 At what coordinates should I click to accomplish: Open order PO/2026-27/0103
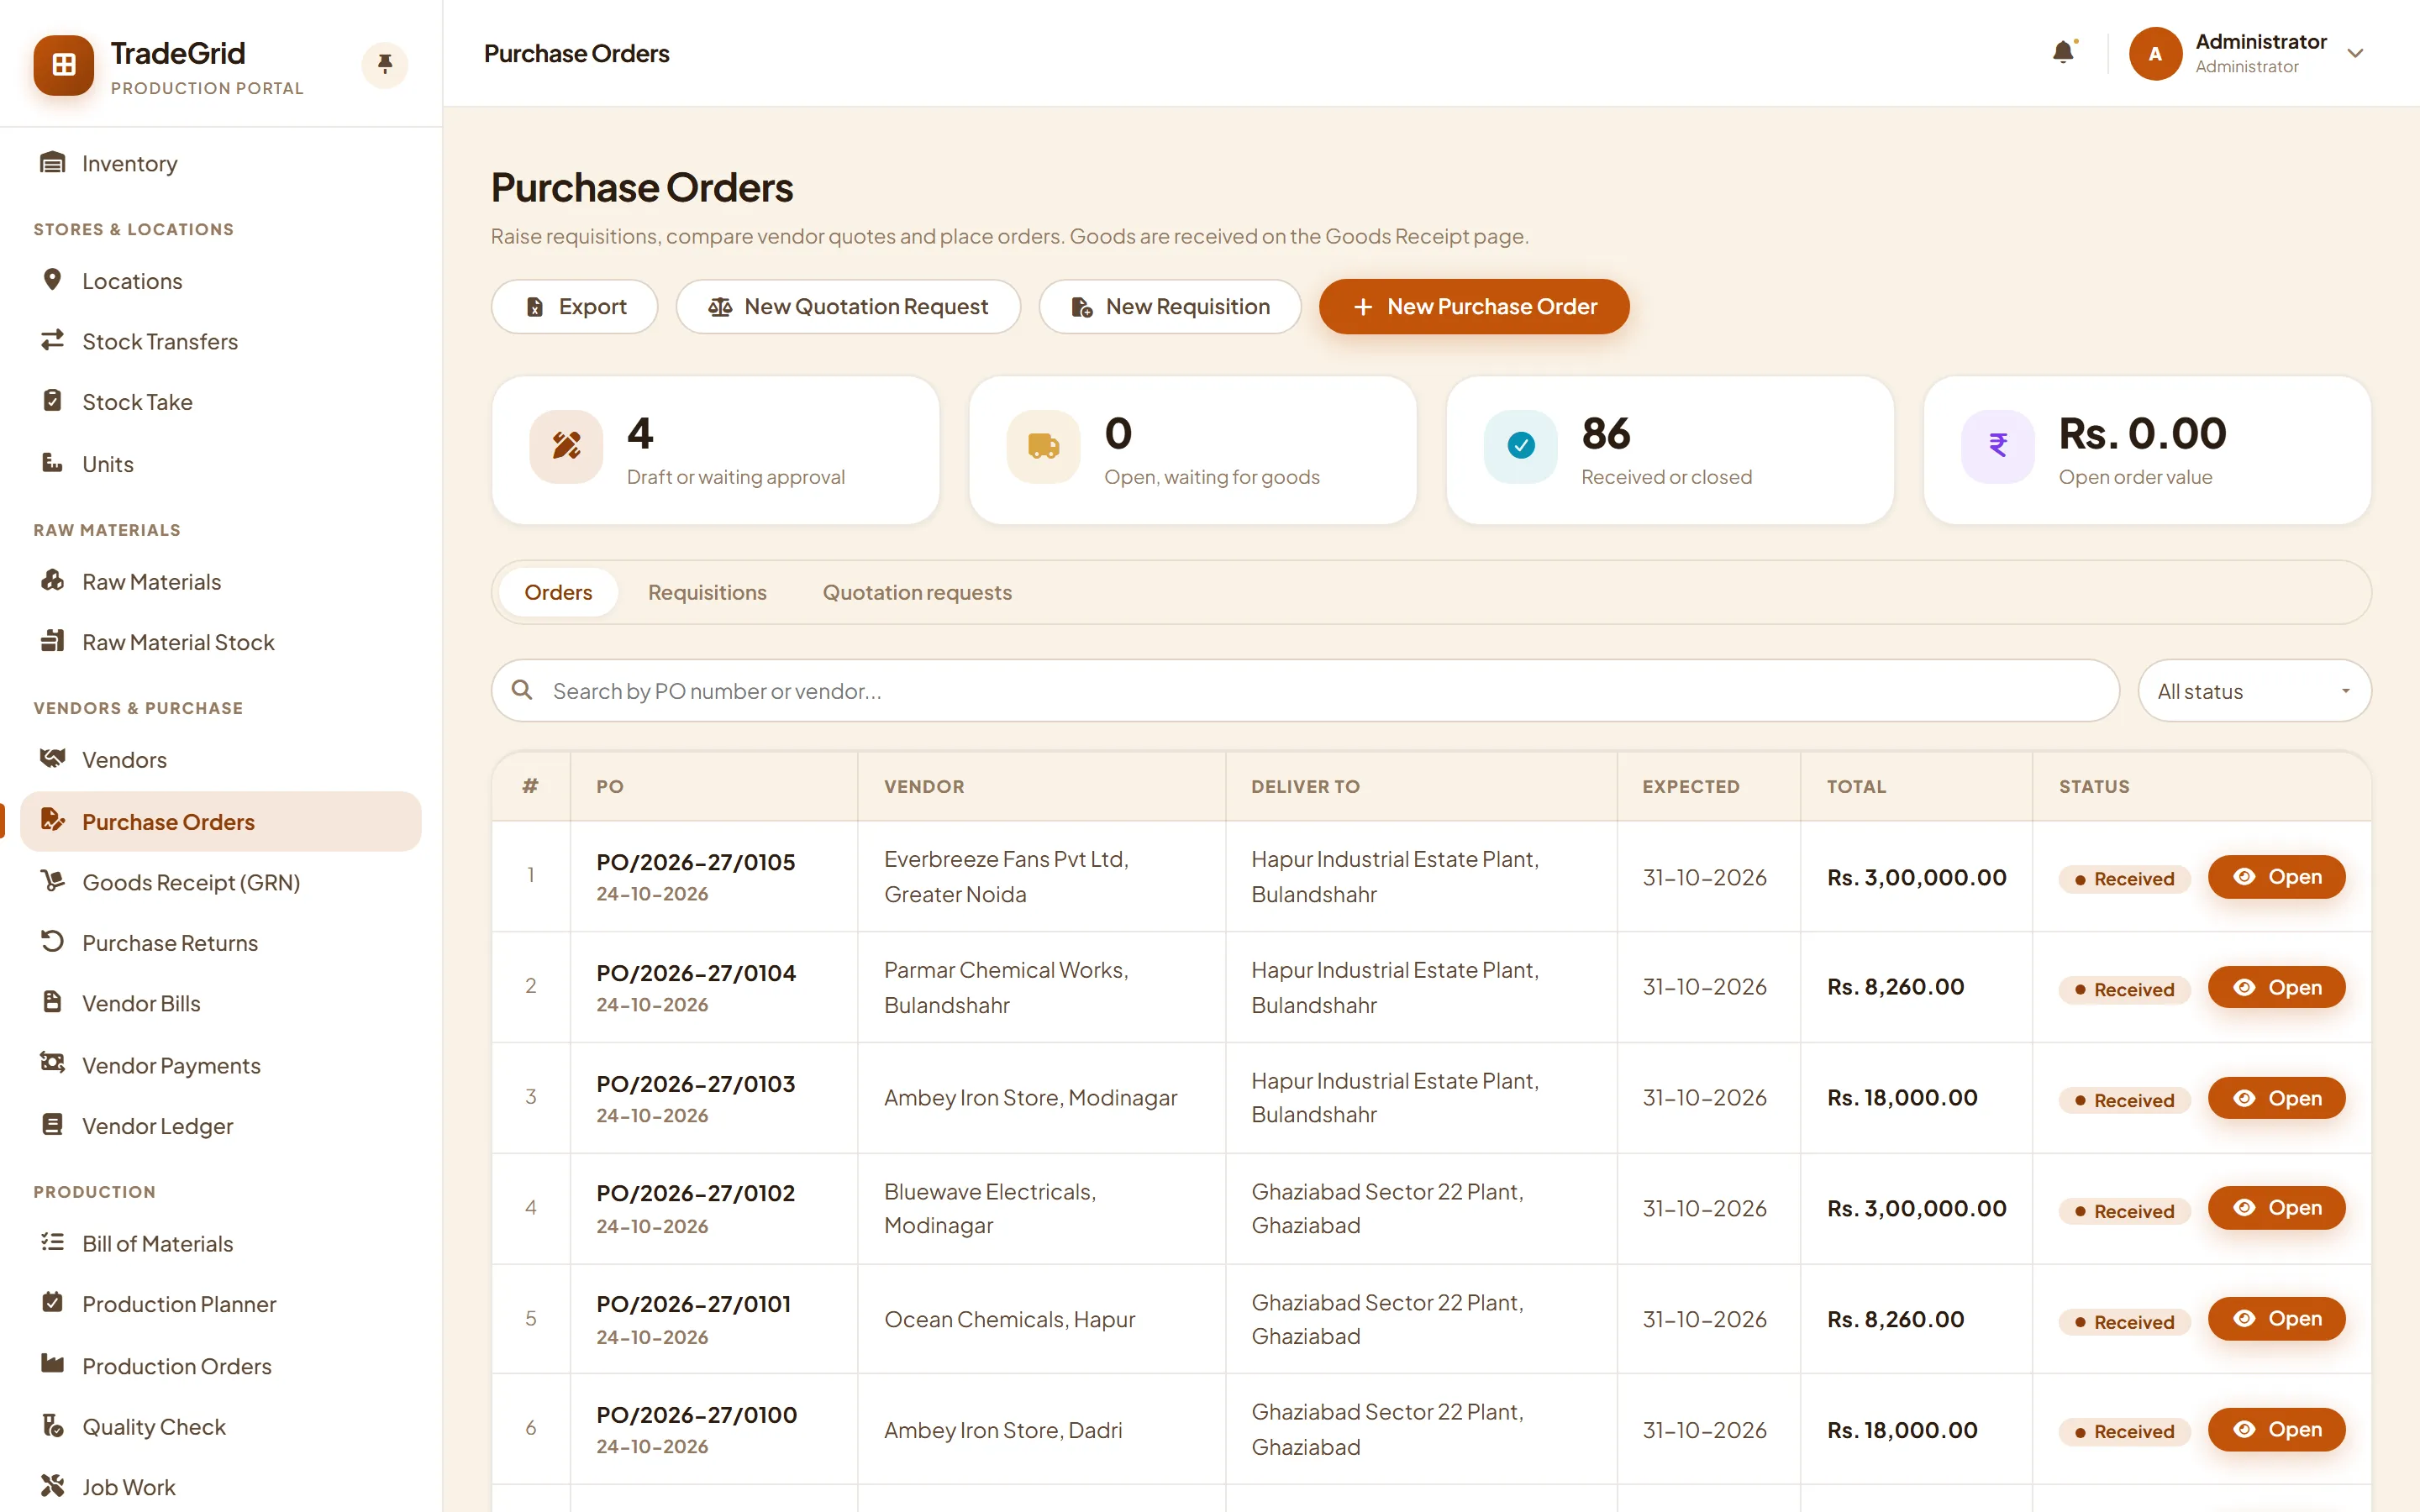(x=2276, y=1098)
